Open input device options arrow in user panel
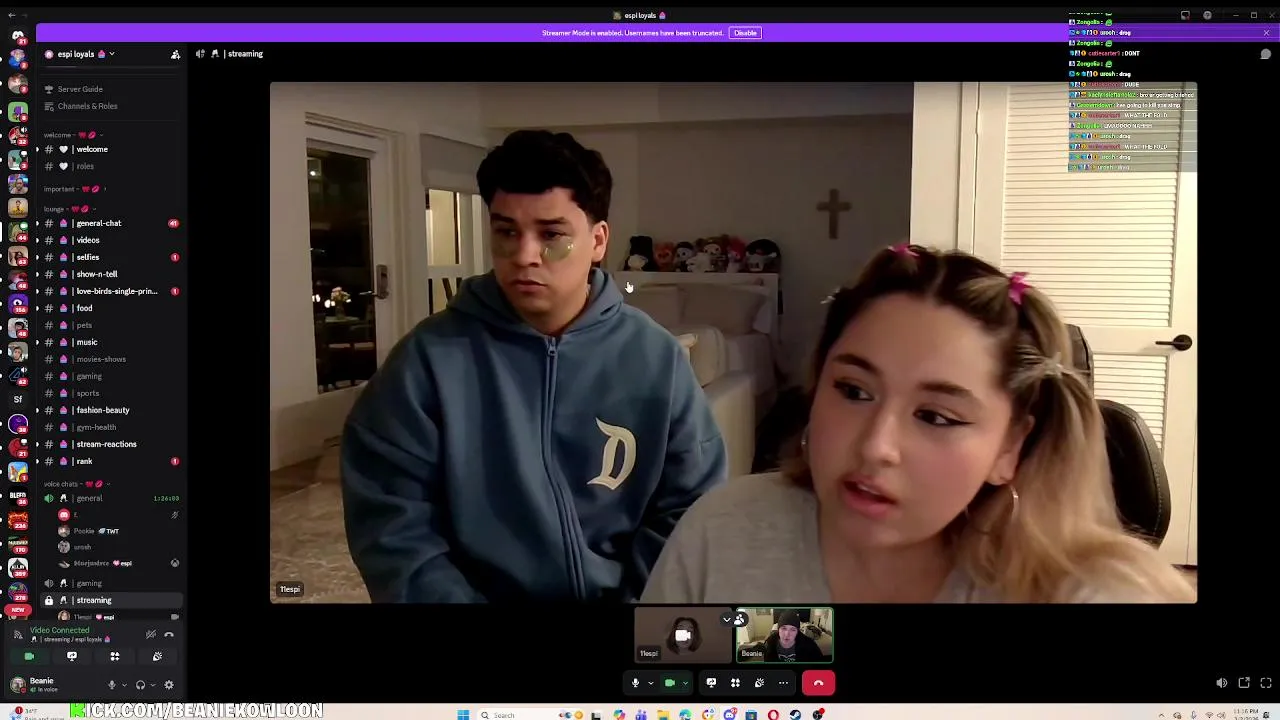The width and height of the screenshot is (1280, 720). click(x=124, y=685)
